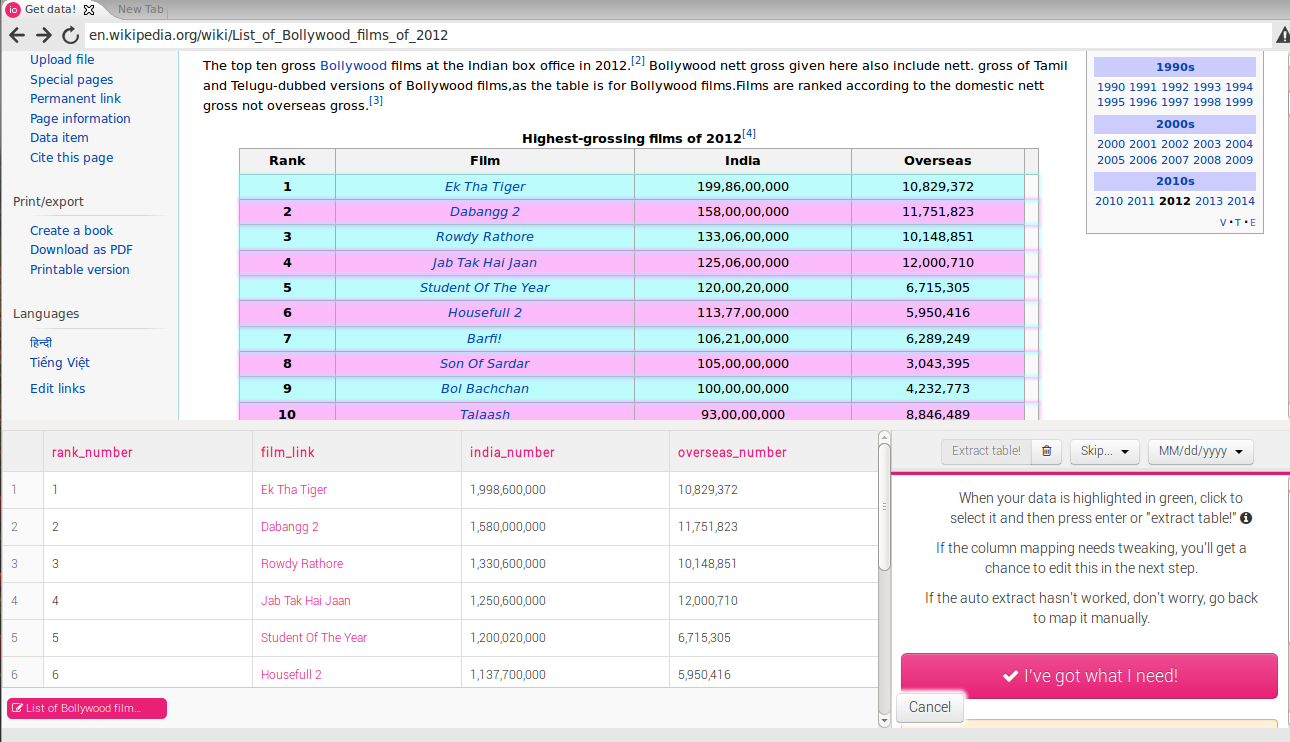Open Rowdy Rathore wiki table link
Screen dimensions: 1290x742
pyautogui.click(x=485, y=237)
